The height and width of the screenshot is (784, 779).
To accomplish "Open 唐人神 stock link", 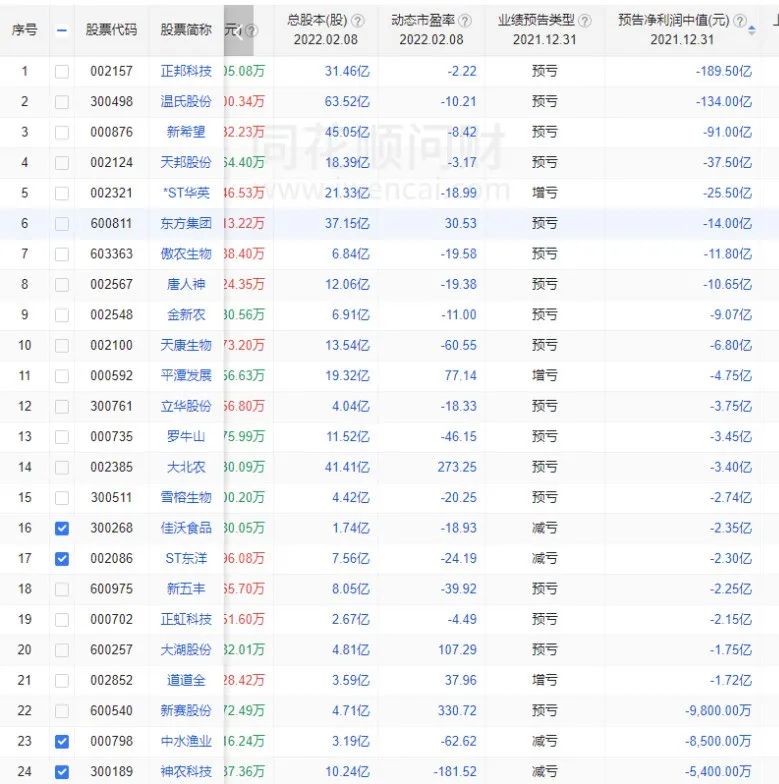I will [x=186, y=284].
